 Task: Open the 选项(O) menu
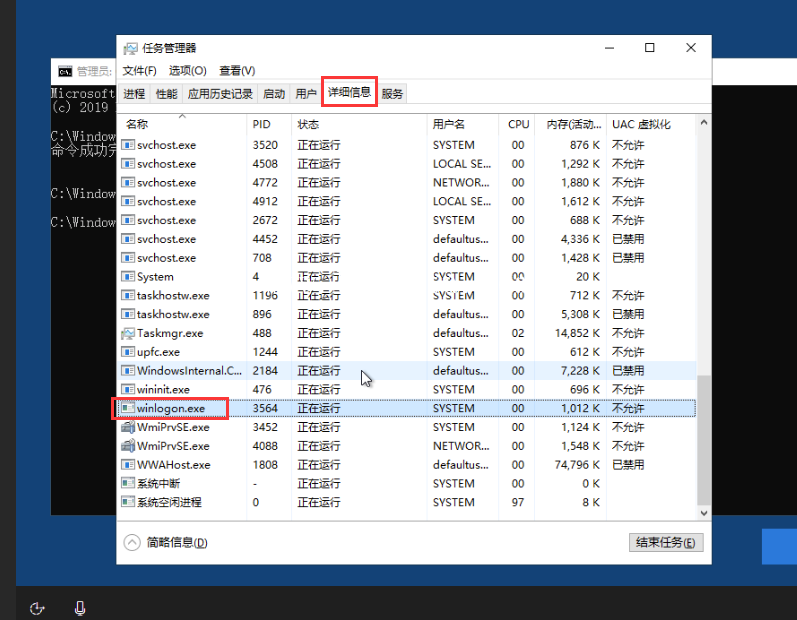tap(188, 71)
